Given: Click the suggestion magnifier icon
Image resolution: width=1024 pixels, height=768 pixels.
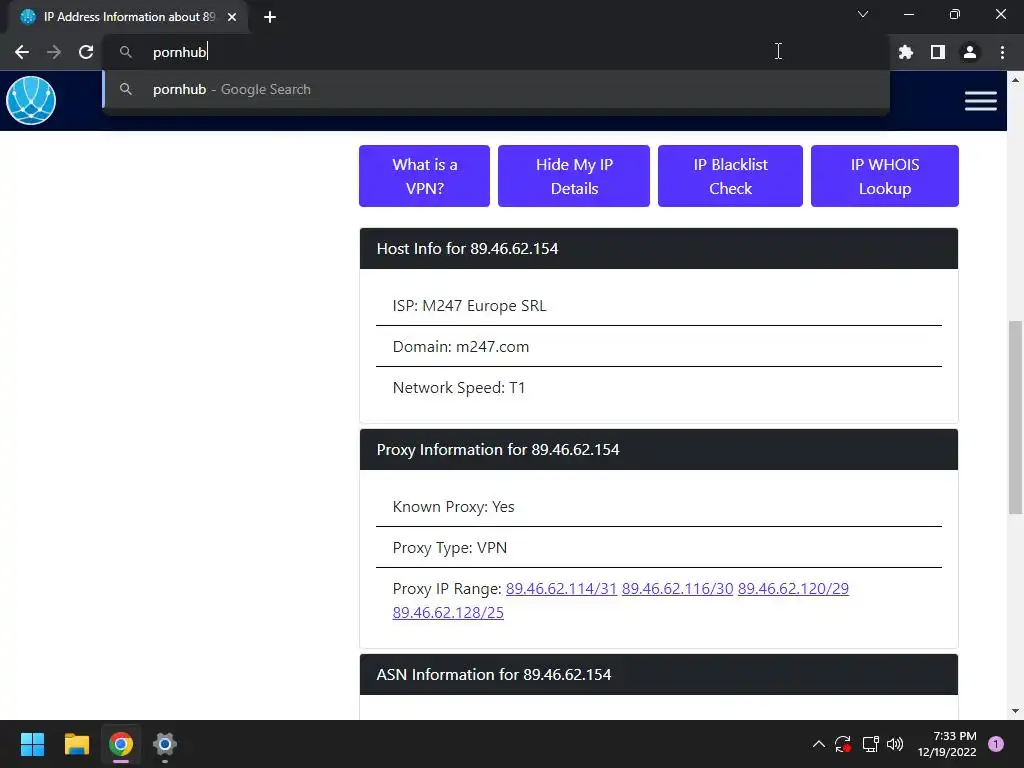Looking at the screenshot, I should pyautogui.click(x=126, y=89).
